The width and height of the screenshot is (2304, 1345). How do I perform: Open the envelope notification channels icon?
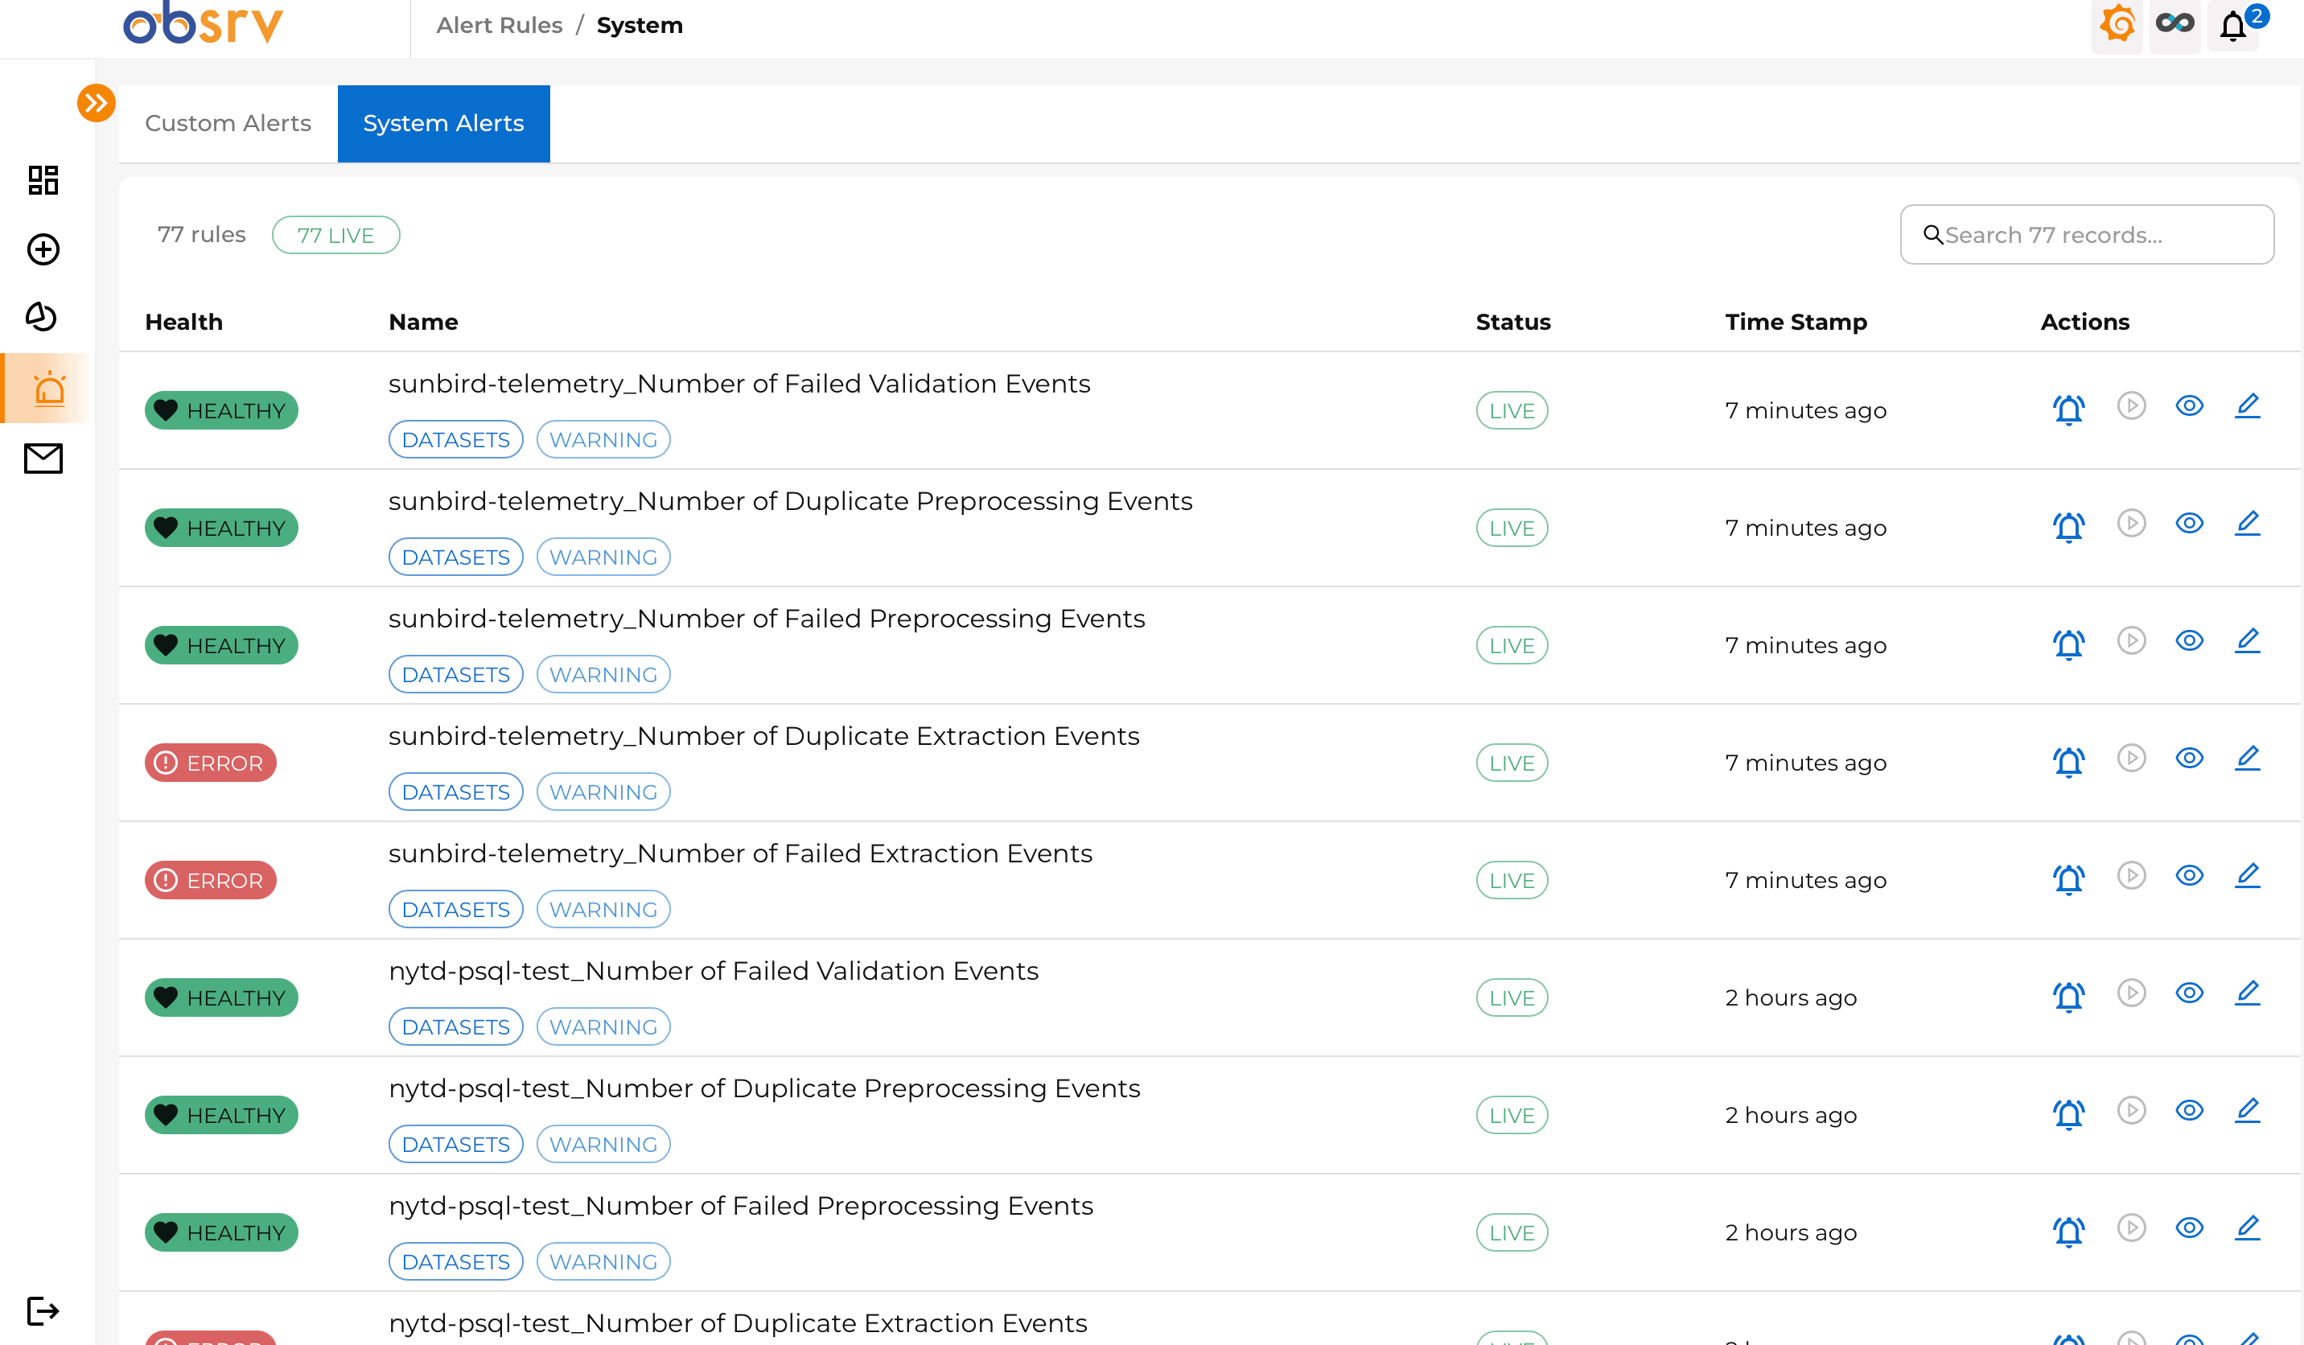43,458
